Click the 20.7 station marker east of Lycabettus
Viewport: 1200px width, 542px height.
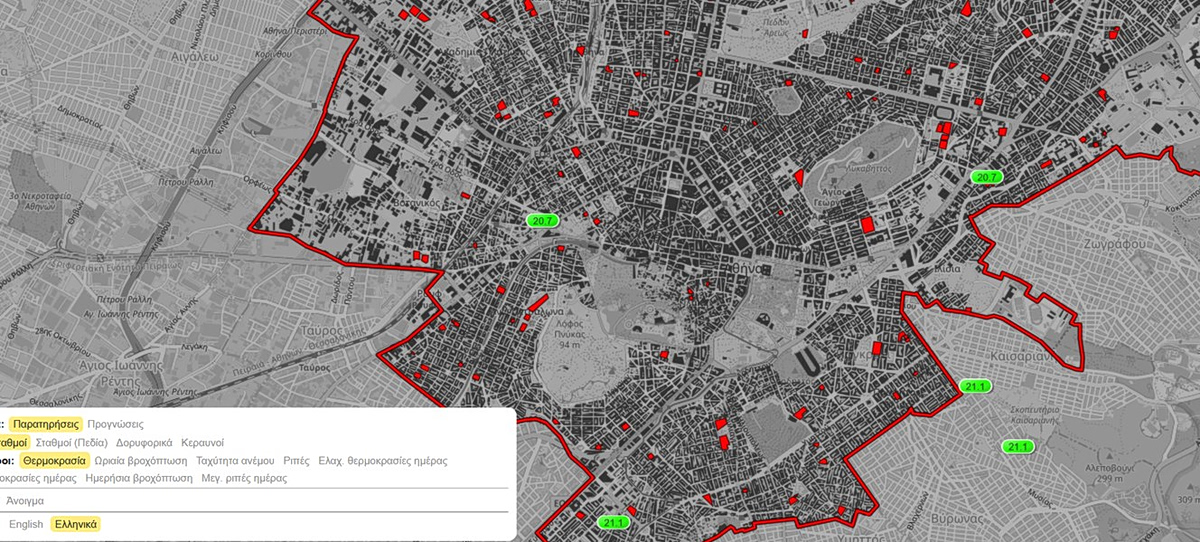(x=986, y=177)
